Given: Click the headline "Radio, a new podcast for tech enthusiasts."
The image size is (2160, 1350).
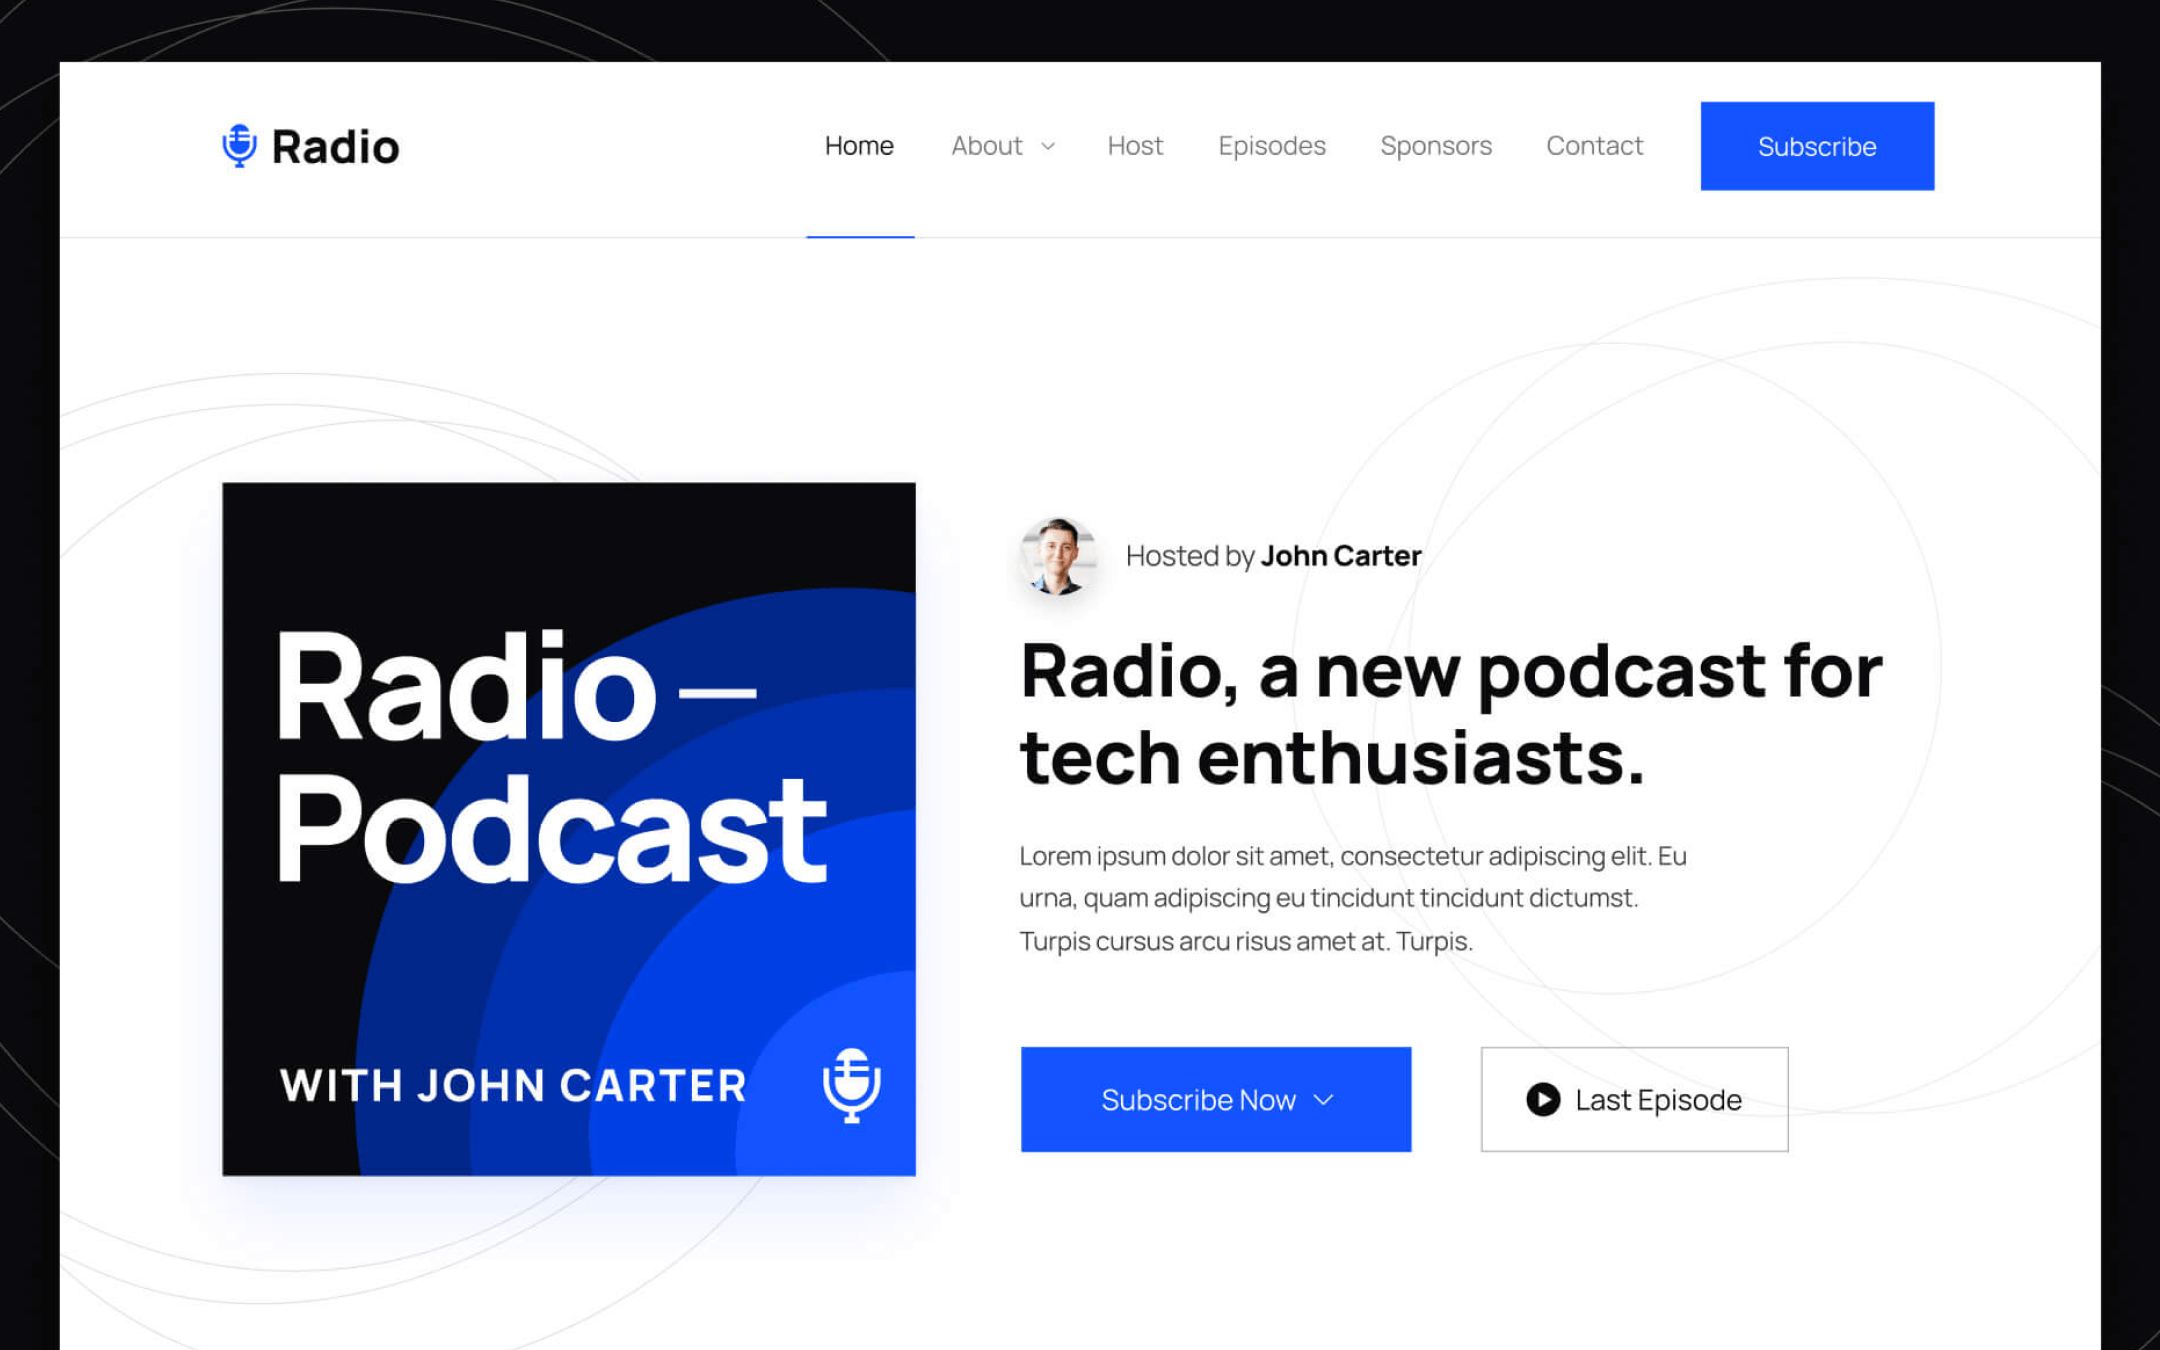Looking at the screenshot, I should (1451, 714).
